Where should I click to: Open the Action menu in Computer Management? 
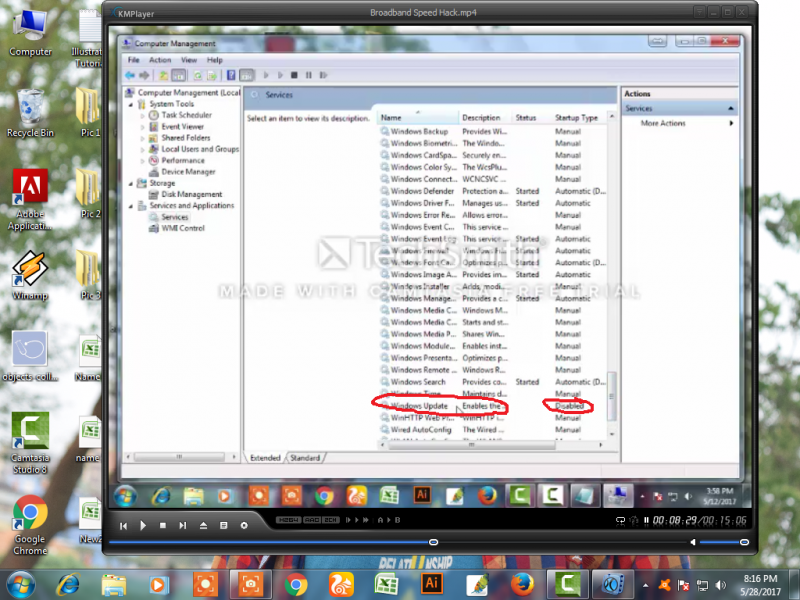coord(160,60)
